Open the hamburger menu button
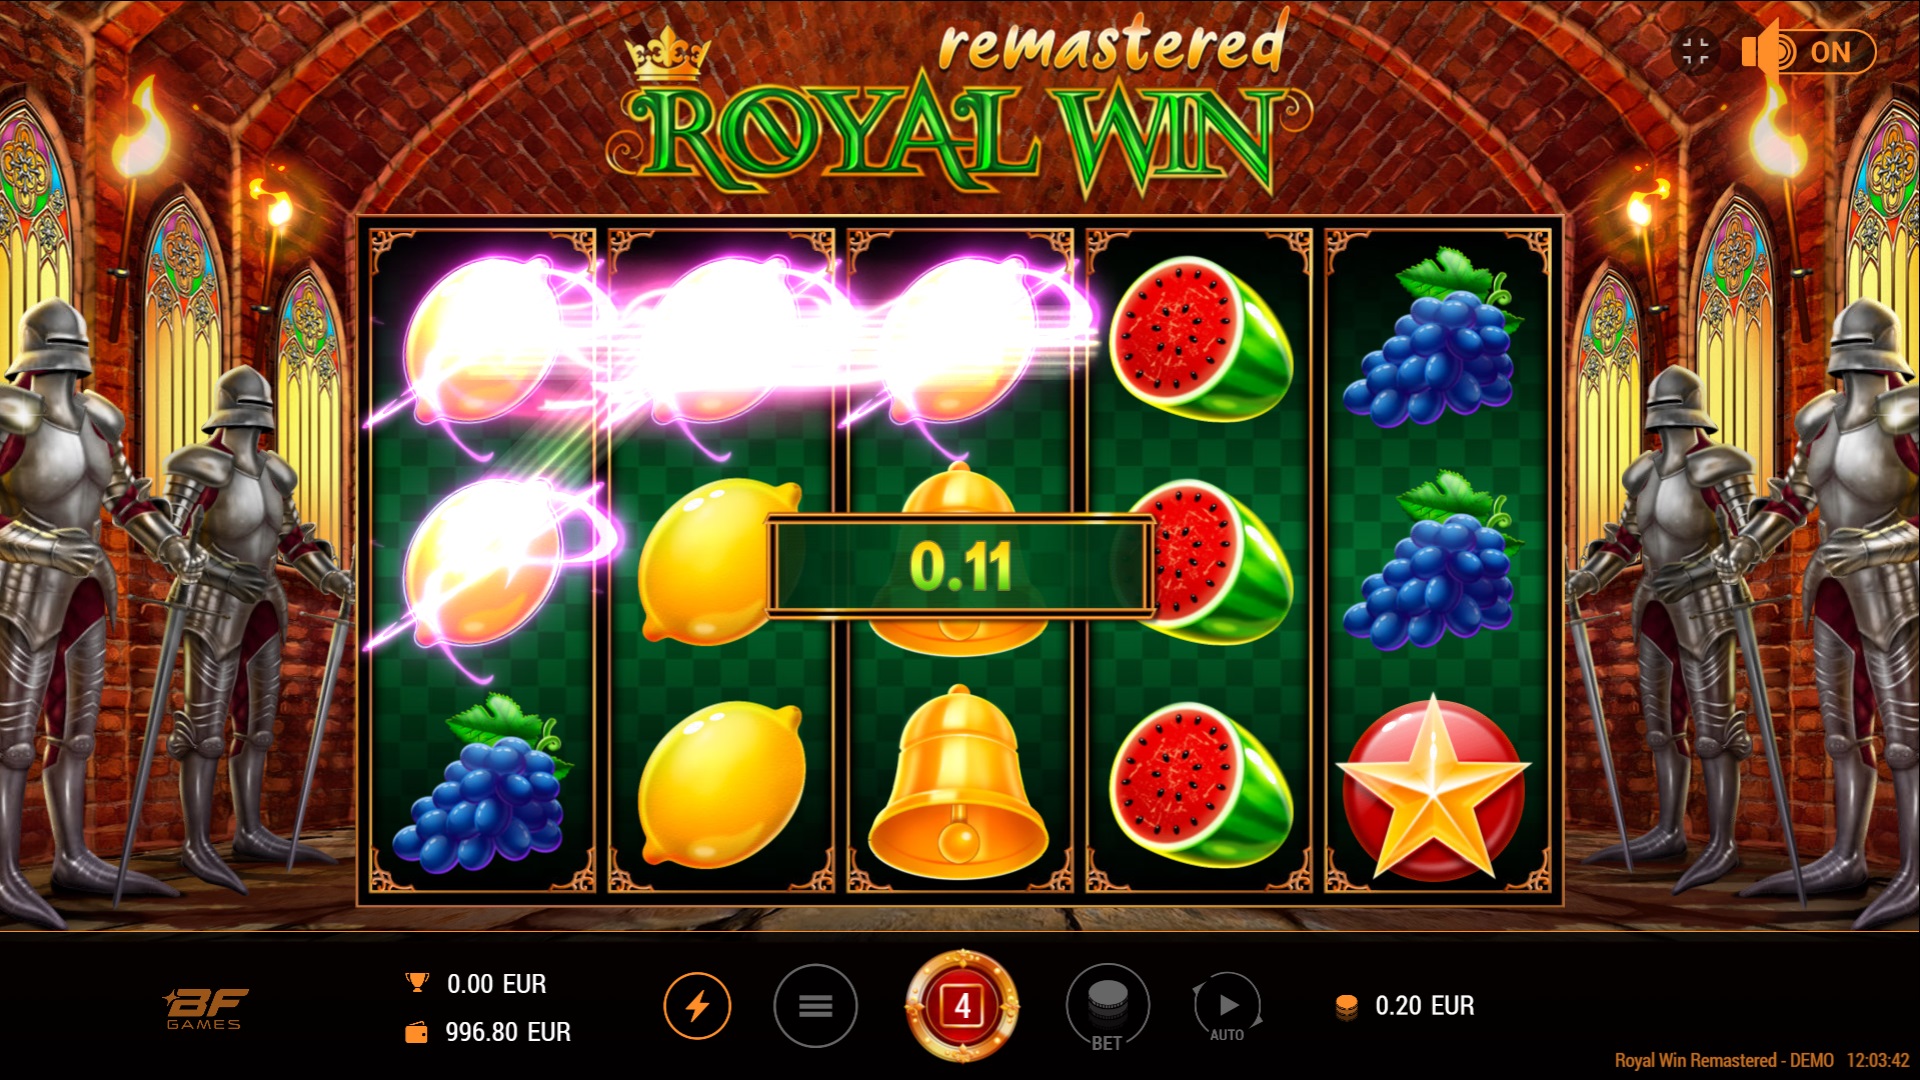 (x=815, y=1006)
